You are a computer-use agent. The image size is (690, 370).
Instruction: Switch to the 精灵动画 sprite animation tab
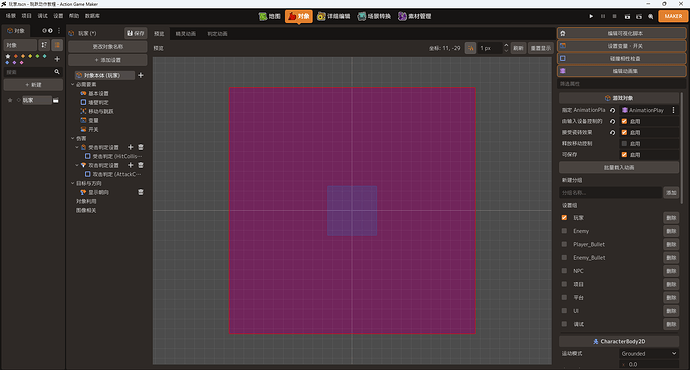click(x=186, y=34)
